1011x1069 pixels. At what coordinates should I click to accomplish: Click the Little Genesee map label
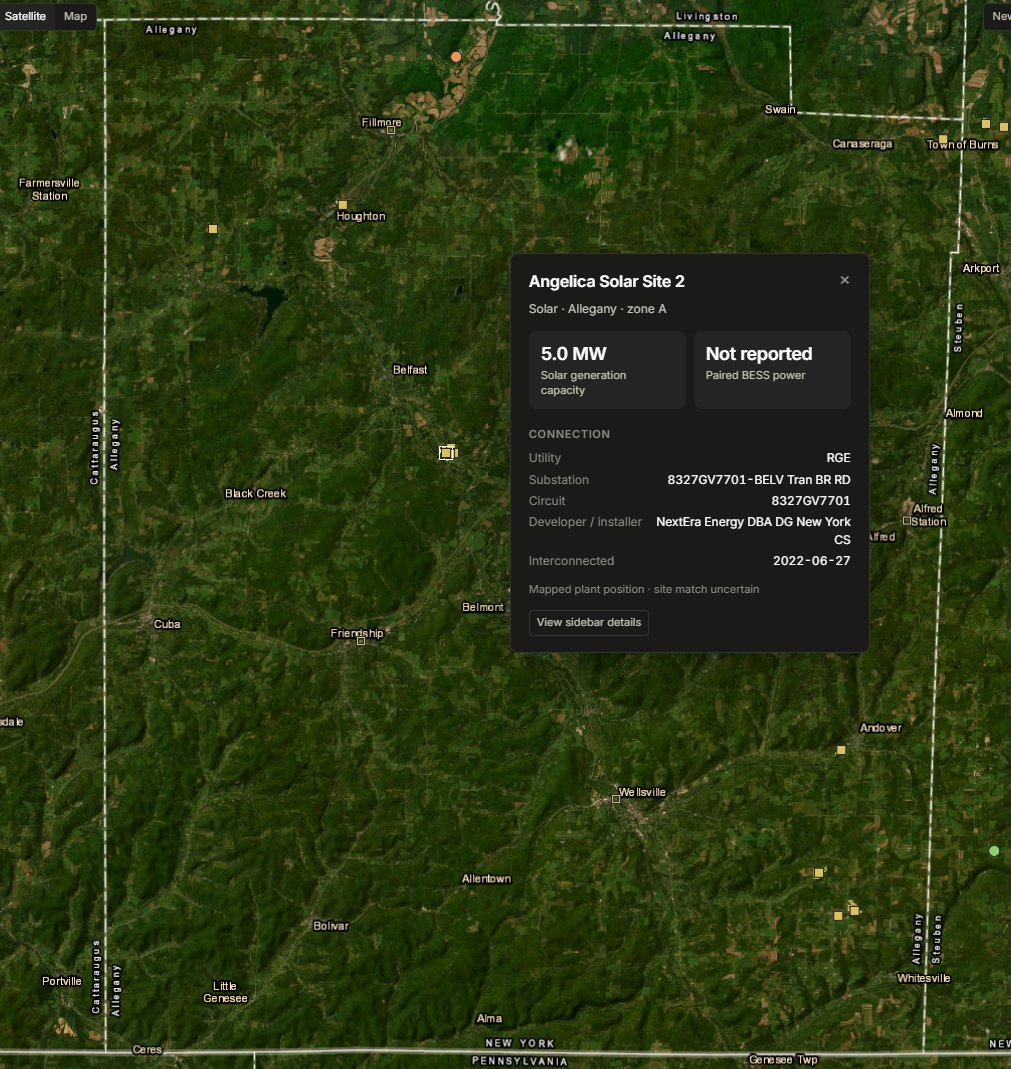point(225,993)
